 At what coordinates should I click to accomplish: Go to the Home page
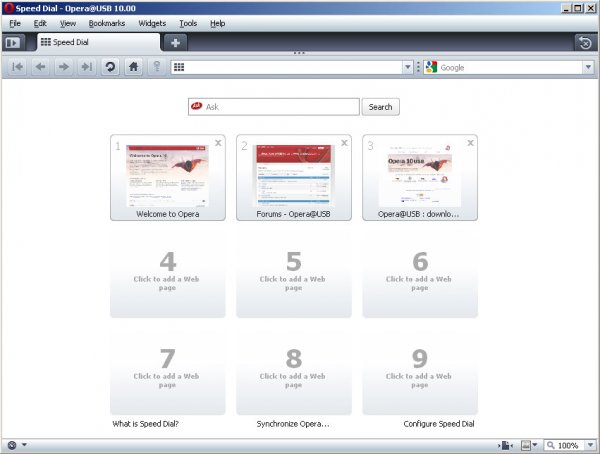pyautogui.click(x=133, y=67)
